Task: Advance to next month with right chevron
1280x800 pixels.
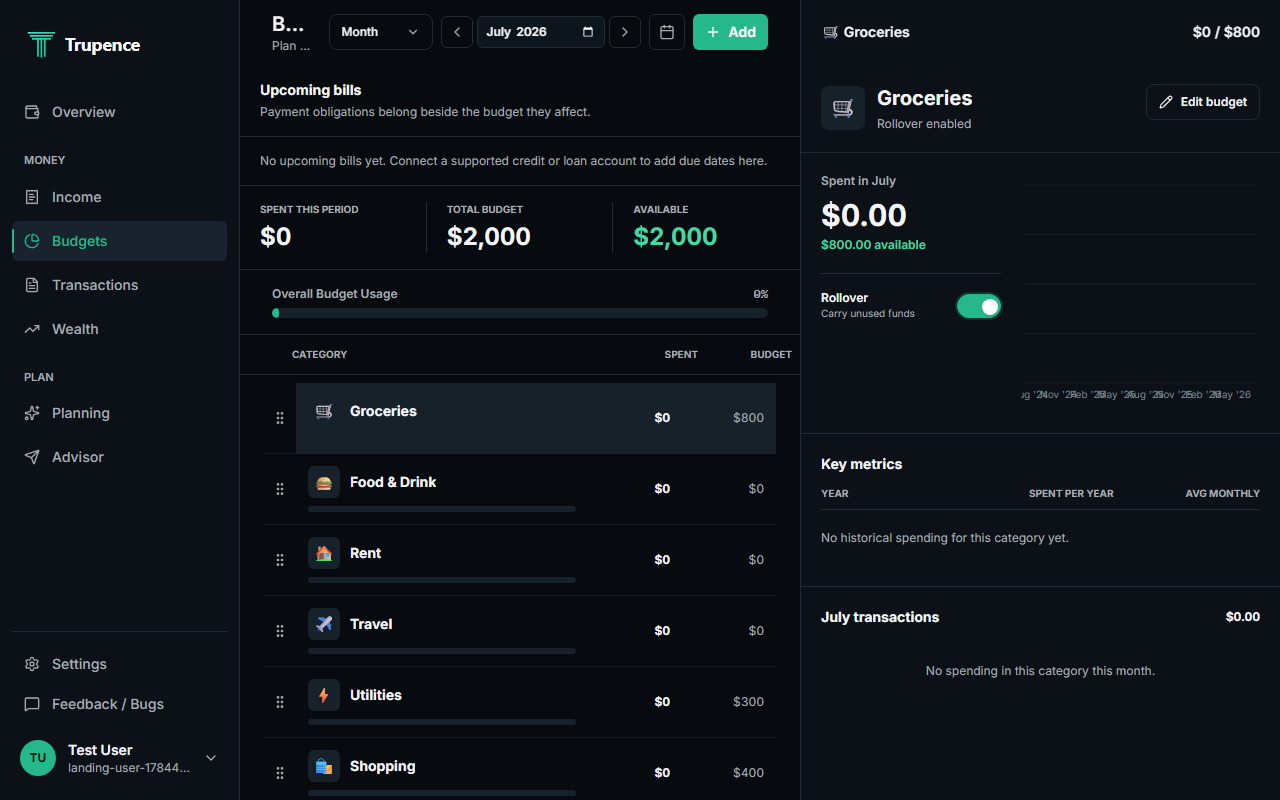Action: 625,32
